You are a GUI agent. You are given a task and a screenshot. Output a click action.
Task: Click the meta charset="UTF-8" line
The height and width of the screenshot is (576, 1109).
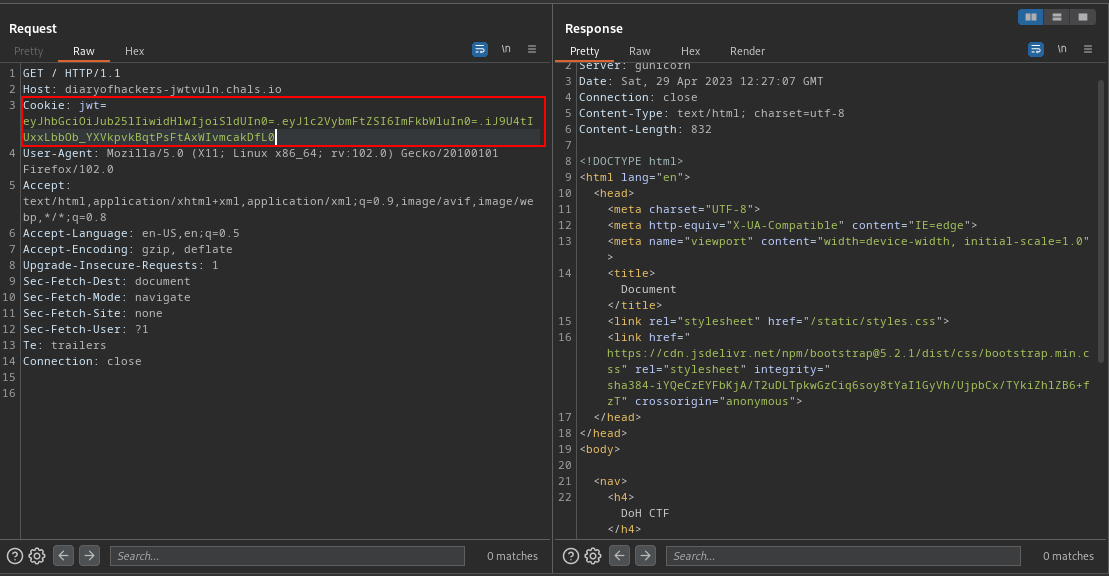coord(683,209)
